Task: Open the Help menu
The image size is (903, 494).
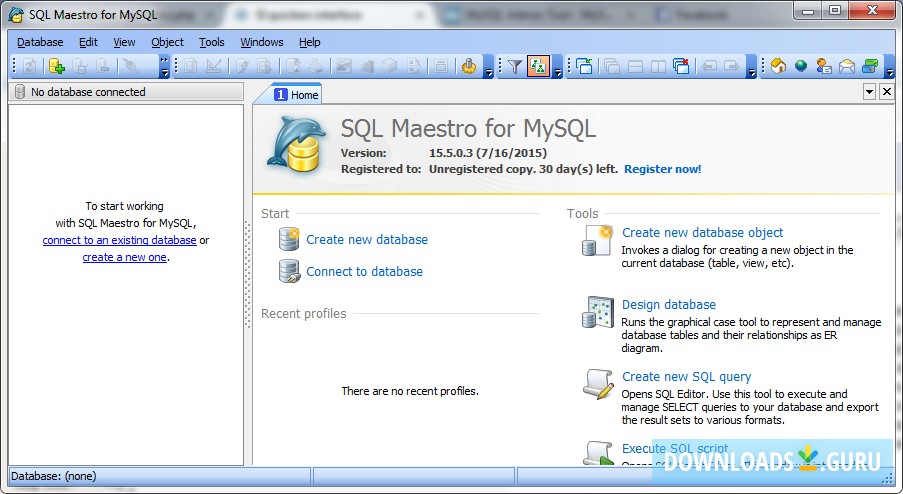Action: point(309,42)
